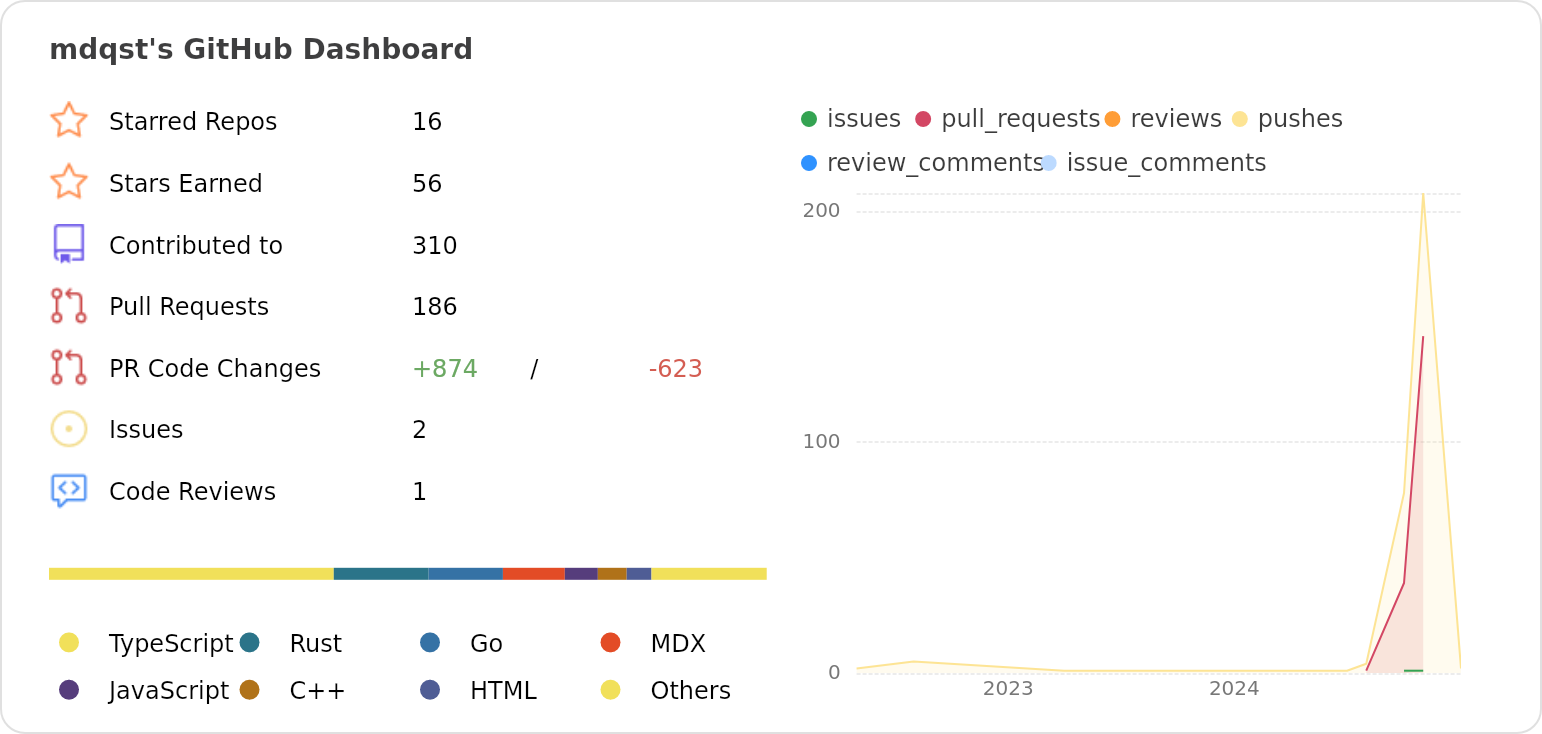Viewport: 1542px width, 734px height.
Task: Hide the pushes series via legend
Action: point(1288,119)
